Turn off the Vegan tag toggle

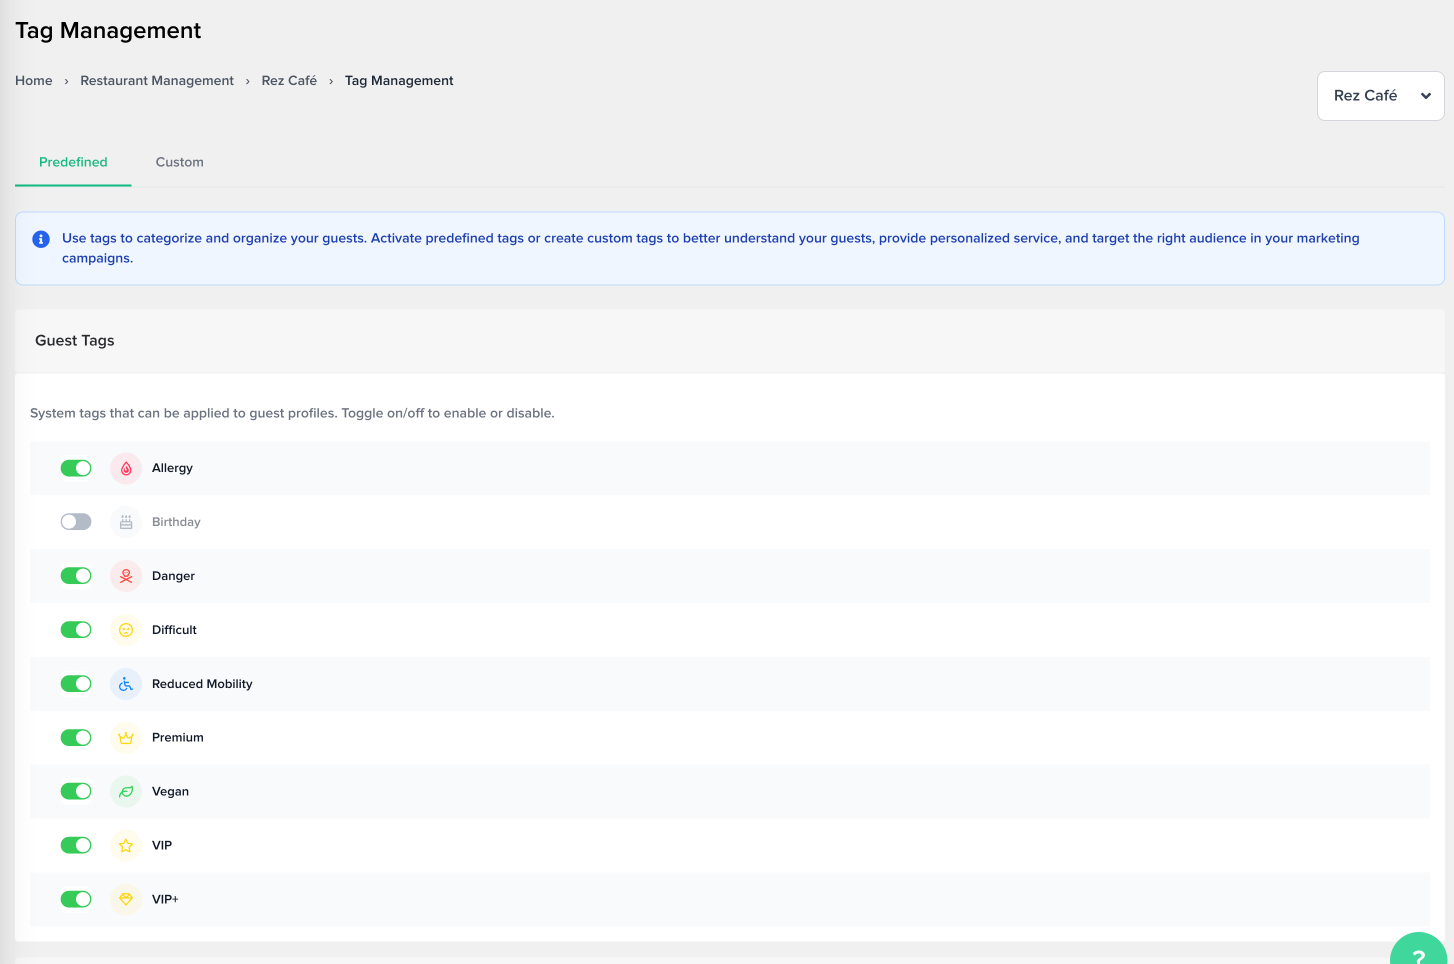[76, 792]
